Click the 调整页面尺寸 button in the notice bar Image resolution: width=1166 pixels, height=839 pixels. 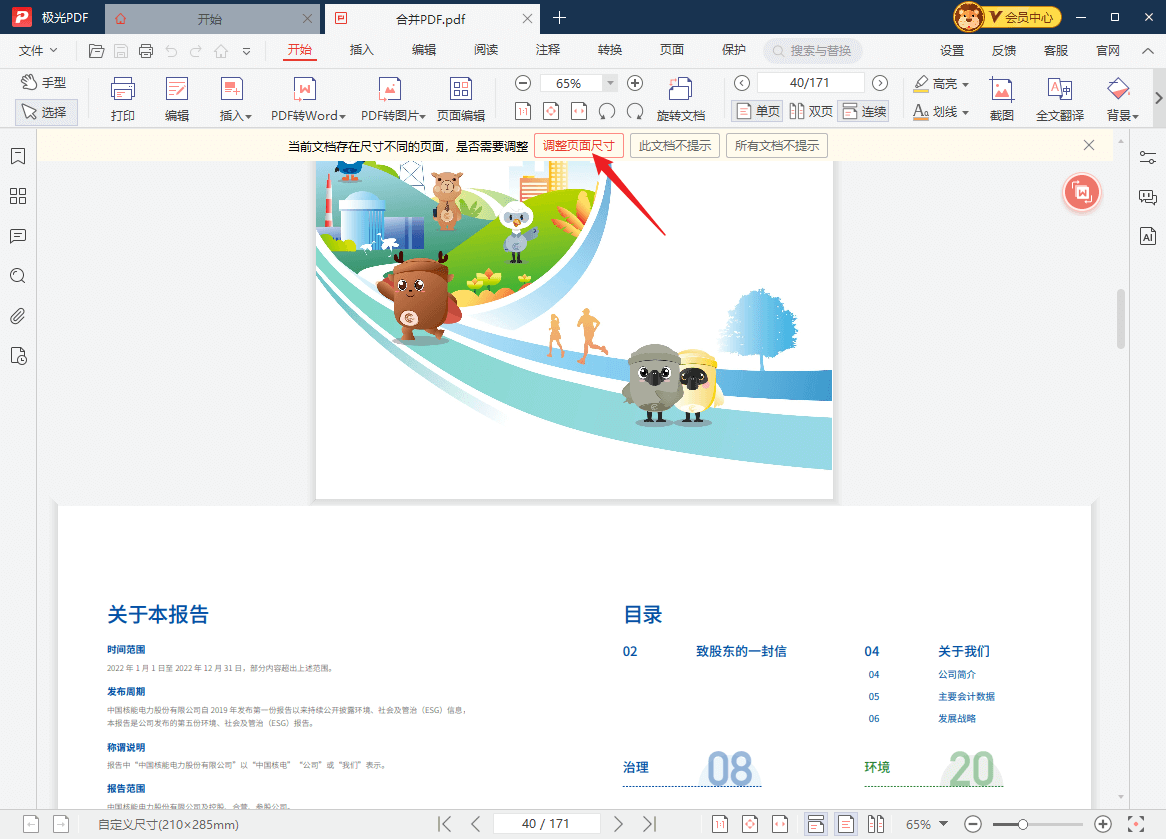tap(578, 145)
